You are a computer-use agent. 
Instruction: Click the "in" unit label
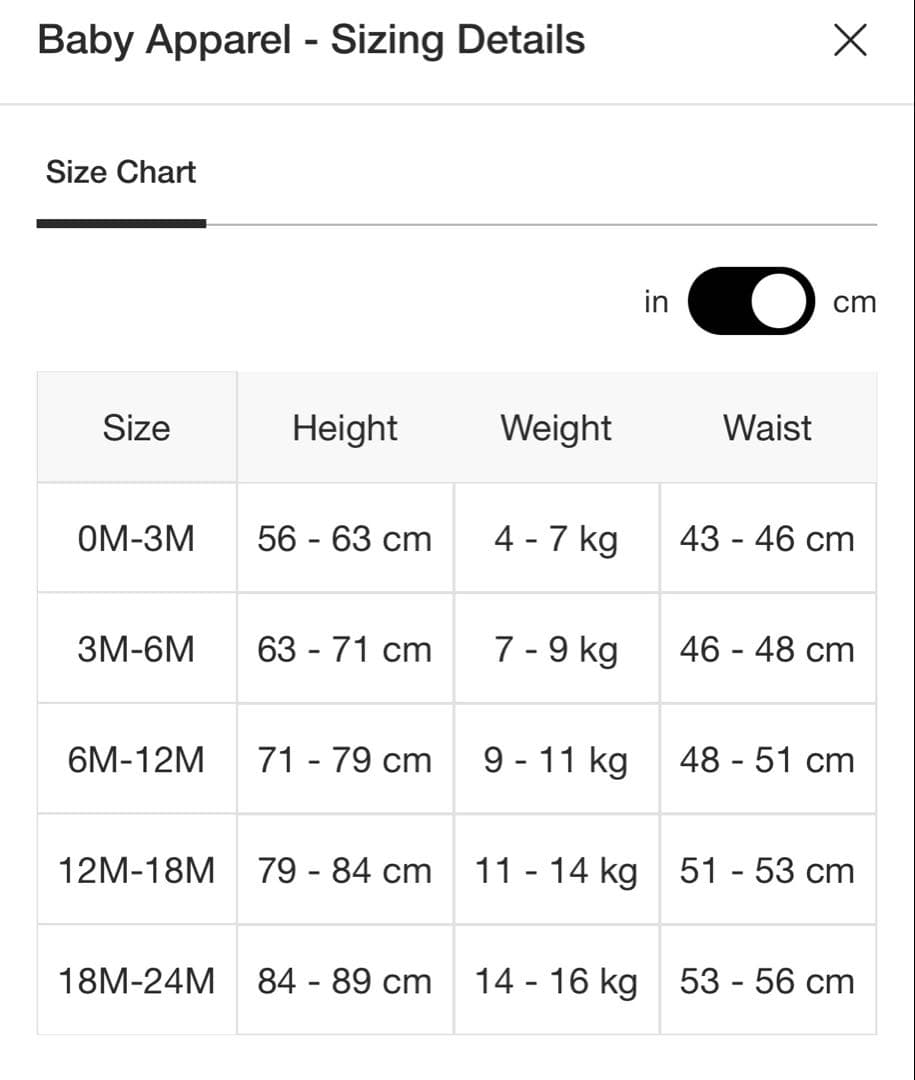[x=656, y=301]
